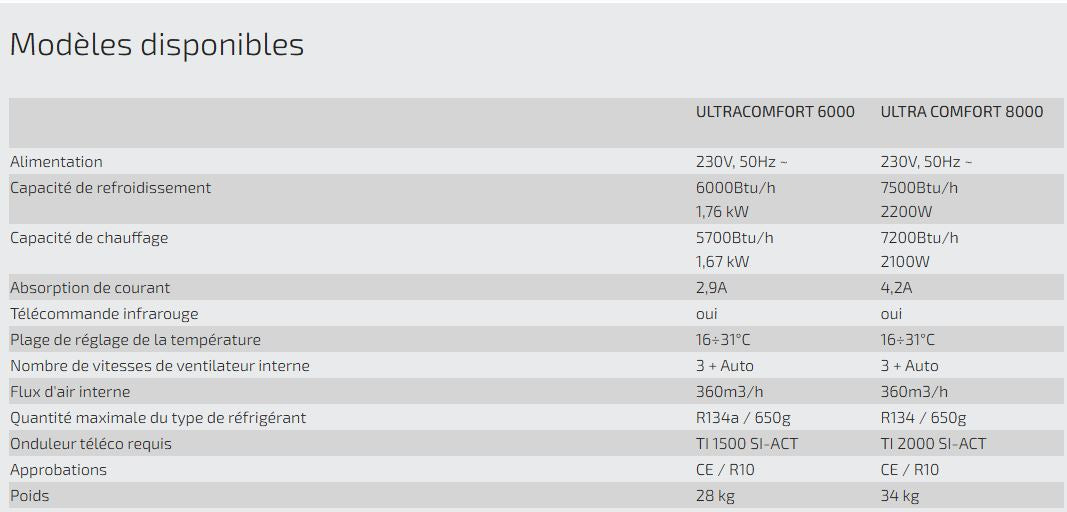Click the "Capacité de chauffage" row label
Viewport: 1067px width, 512px height.
[x=89, y=238]
